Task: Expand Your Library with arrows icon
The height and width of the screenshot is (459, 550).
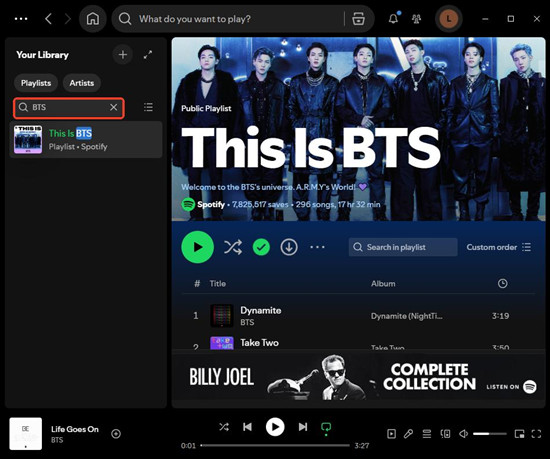Action: [148, 55]
